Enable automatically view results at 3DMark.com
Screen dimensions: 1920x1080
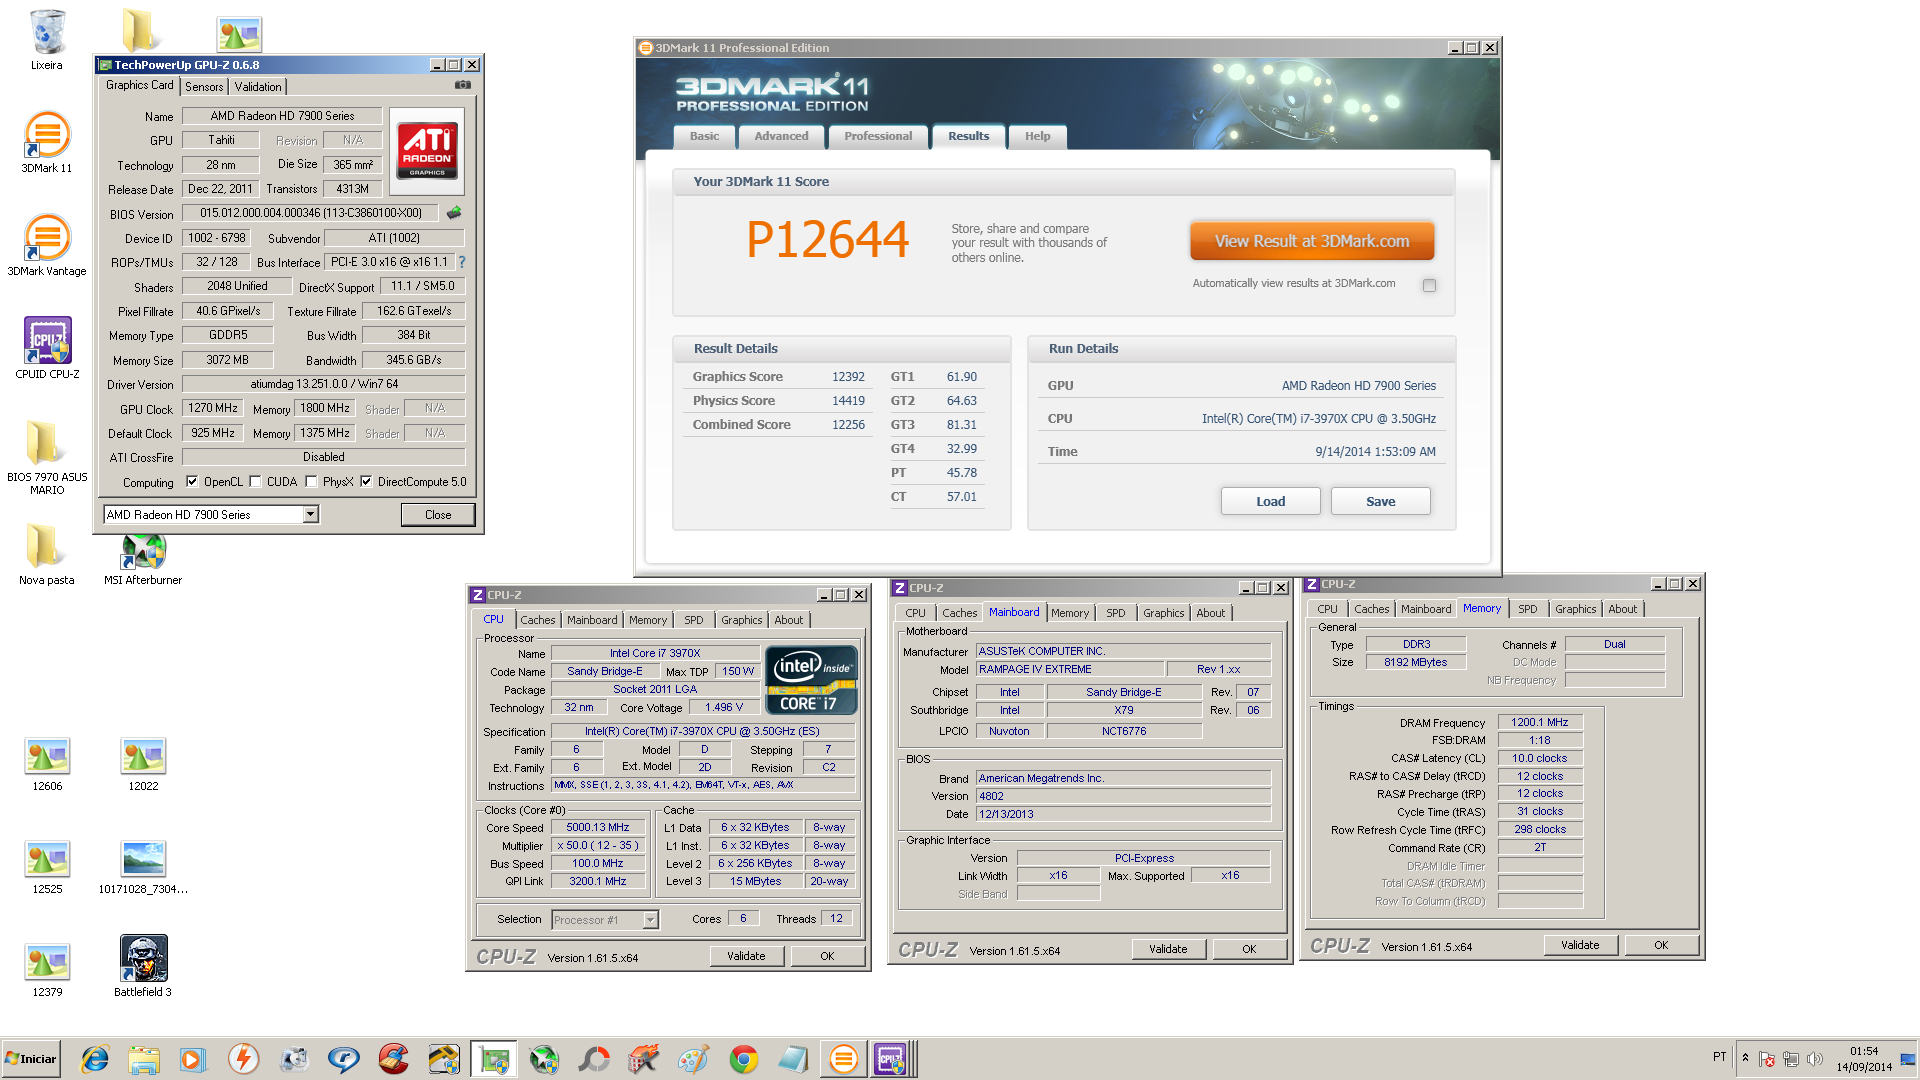coord(1430,285)
